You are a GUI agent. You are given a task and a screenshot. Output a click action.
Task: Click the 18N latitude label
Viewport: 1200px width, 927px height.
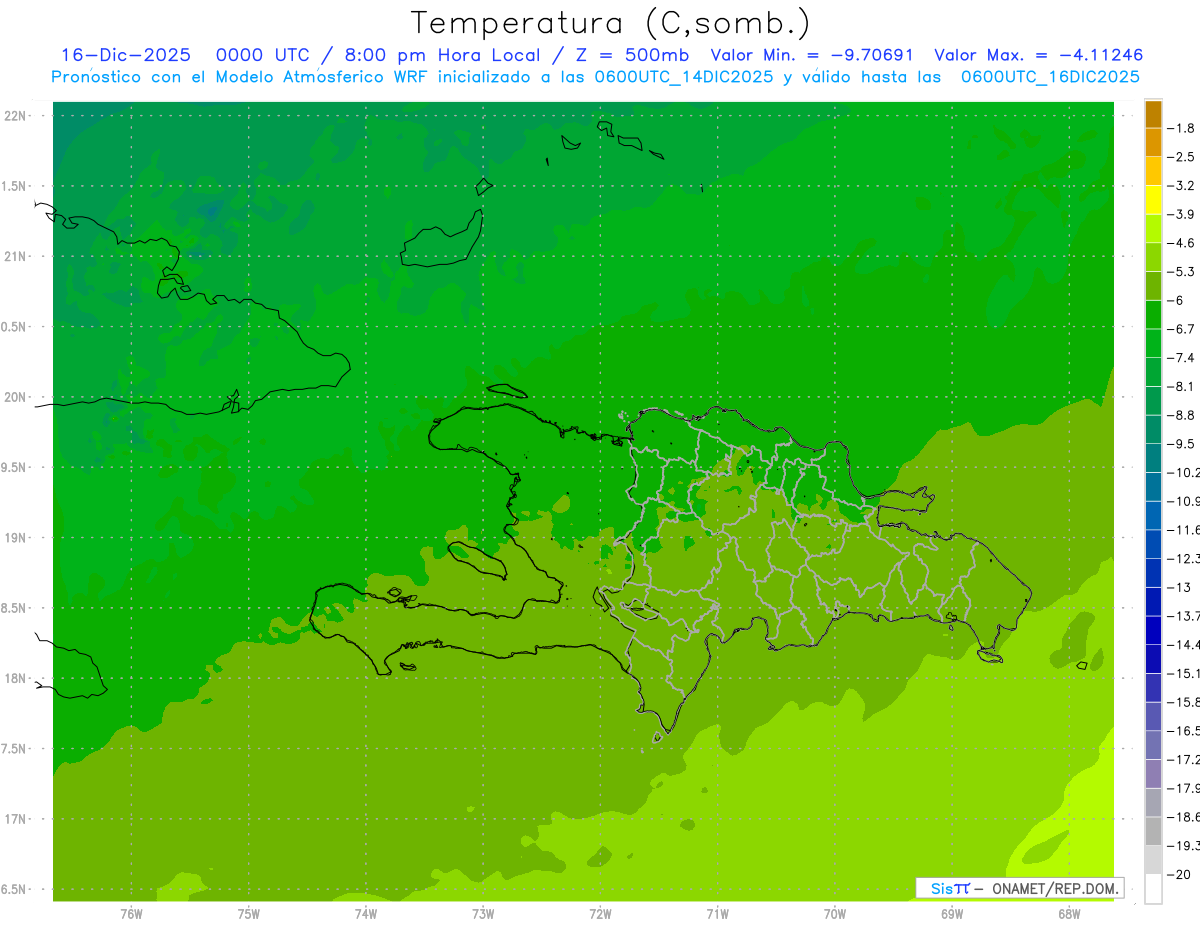(16, 678)
